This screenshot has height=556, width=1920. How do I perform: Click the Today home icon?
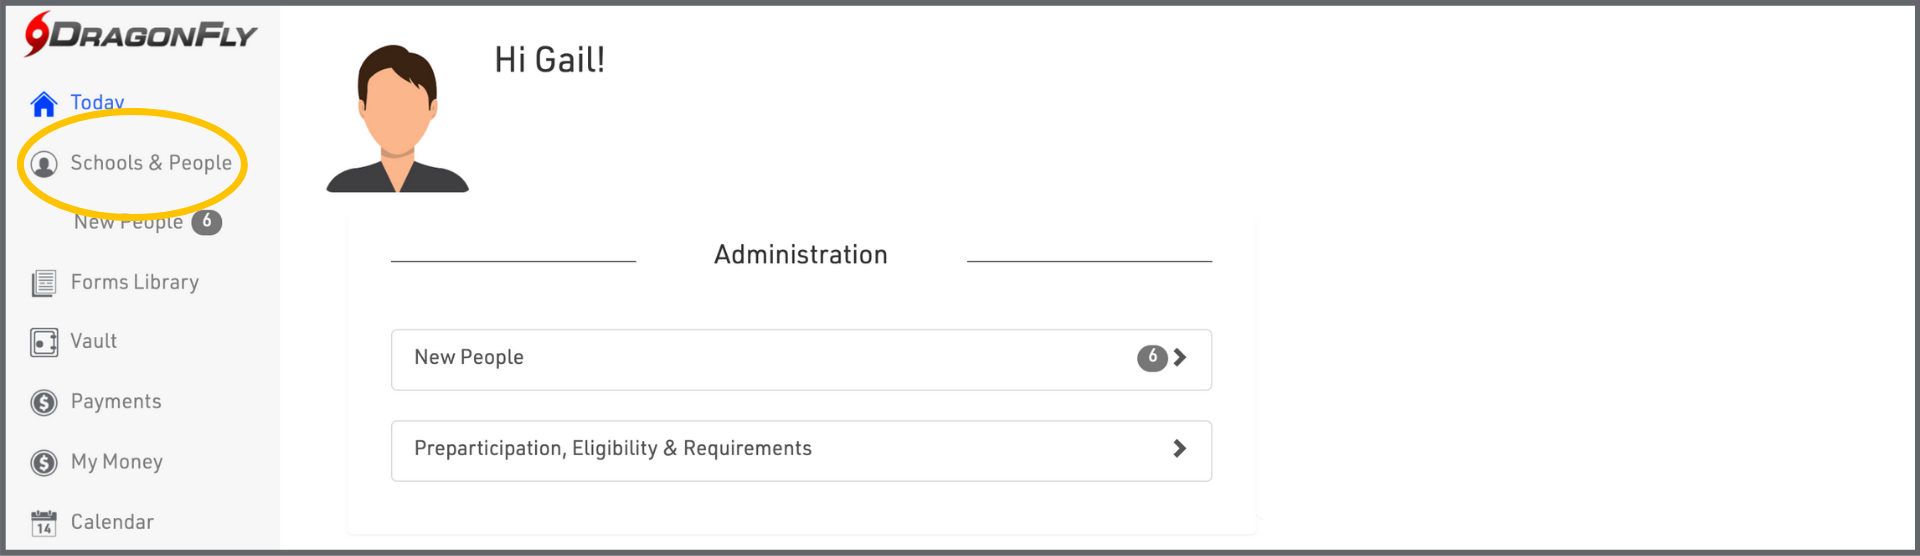pyautogui.click(x=44, y=104)
